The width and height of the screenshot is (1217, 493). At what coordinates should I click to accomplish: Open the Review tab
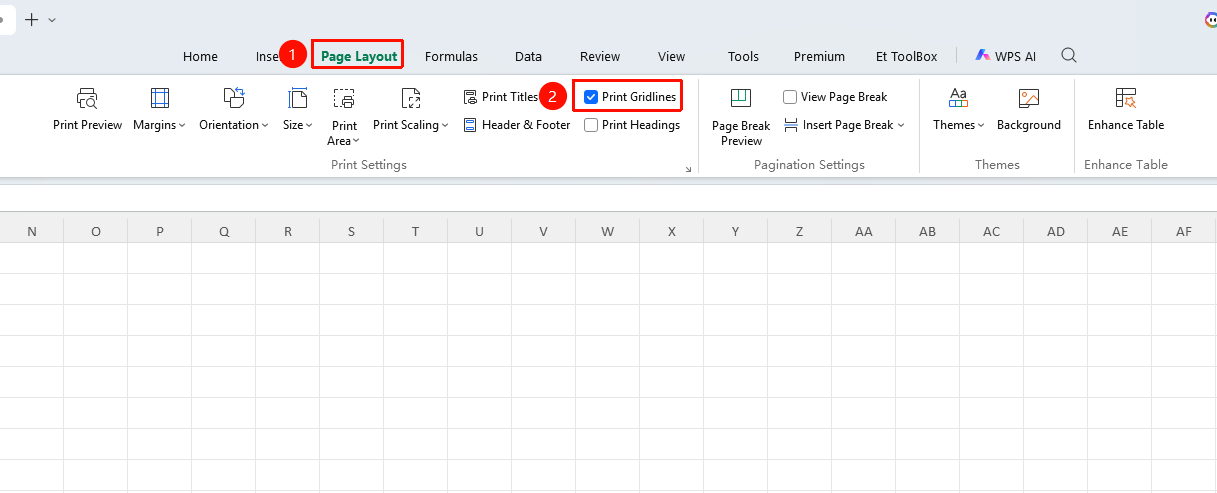click(600, 56)
